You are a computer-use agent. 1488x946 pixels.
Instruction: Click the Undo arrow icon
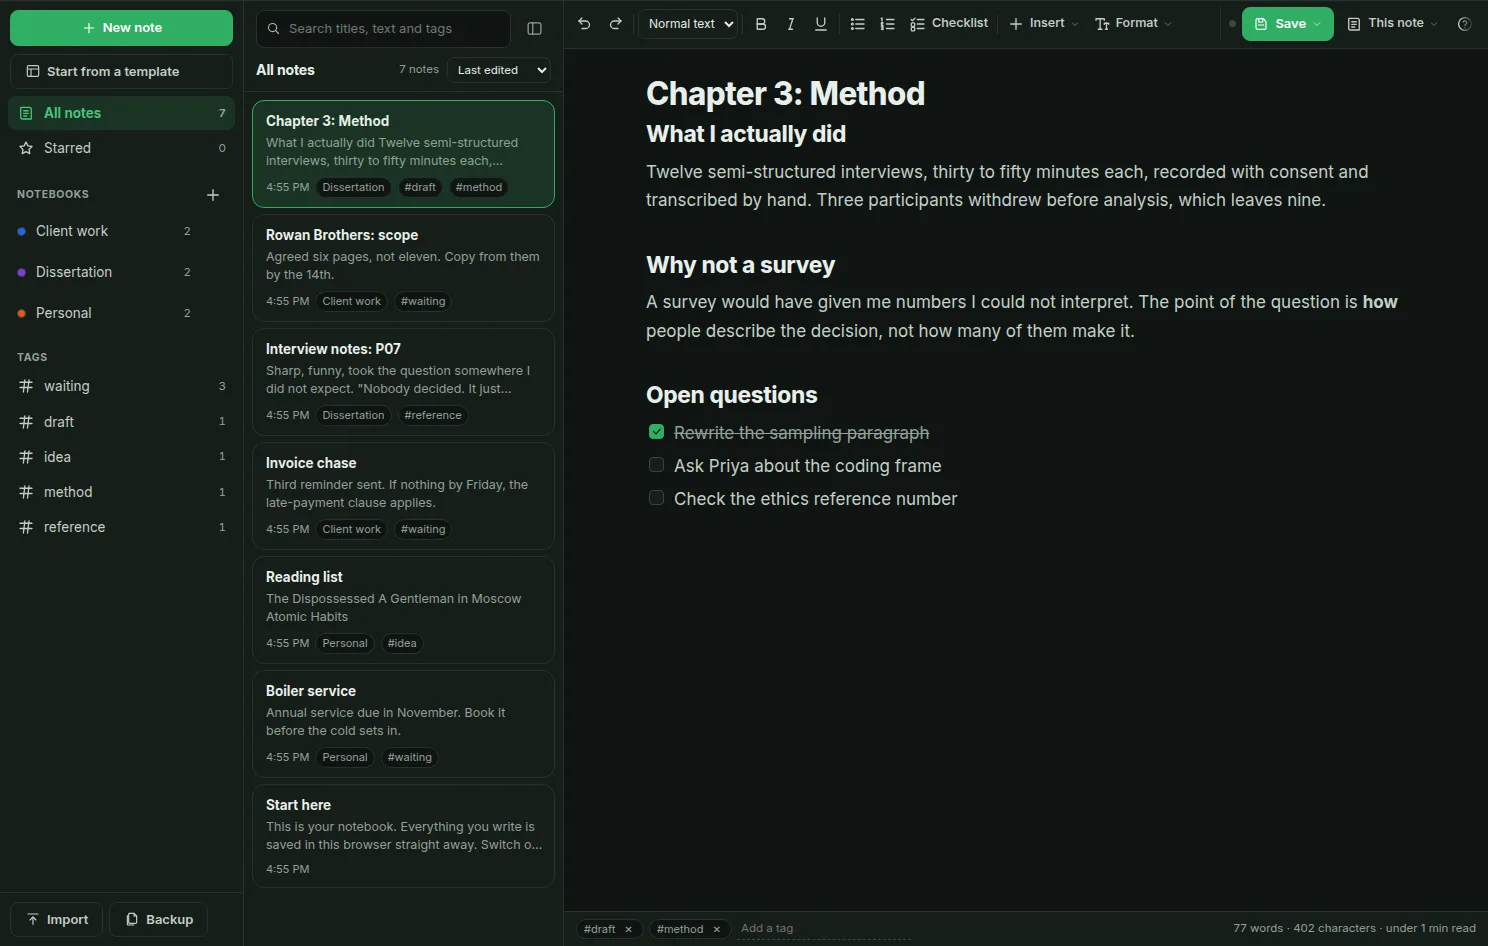584,24
